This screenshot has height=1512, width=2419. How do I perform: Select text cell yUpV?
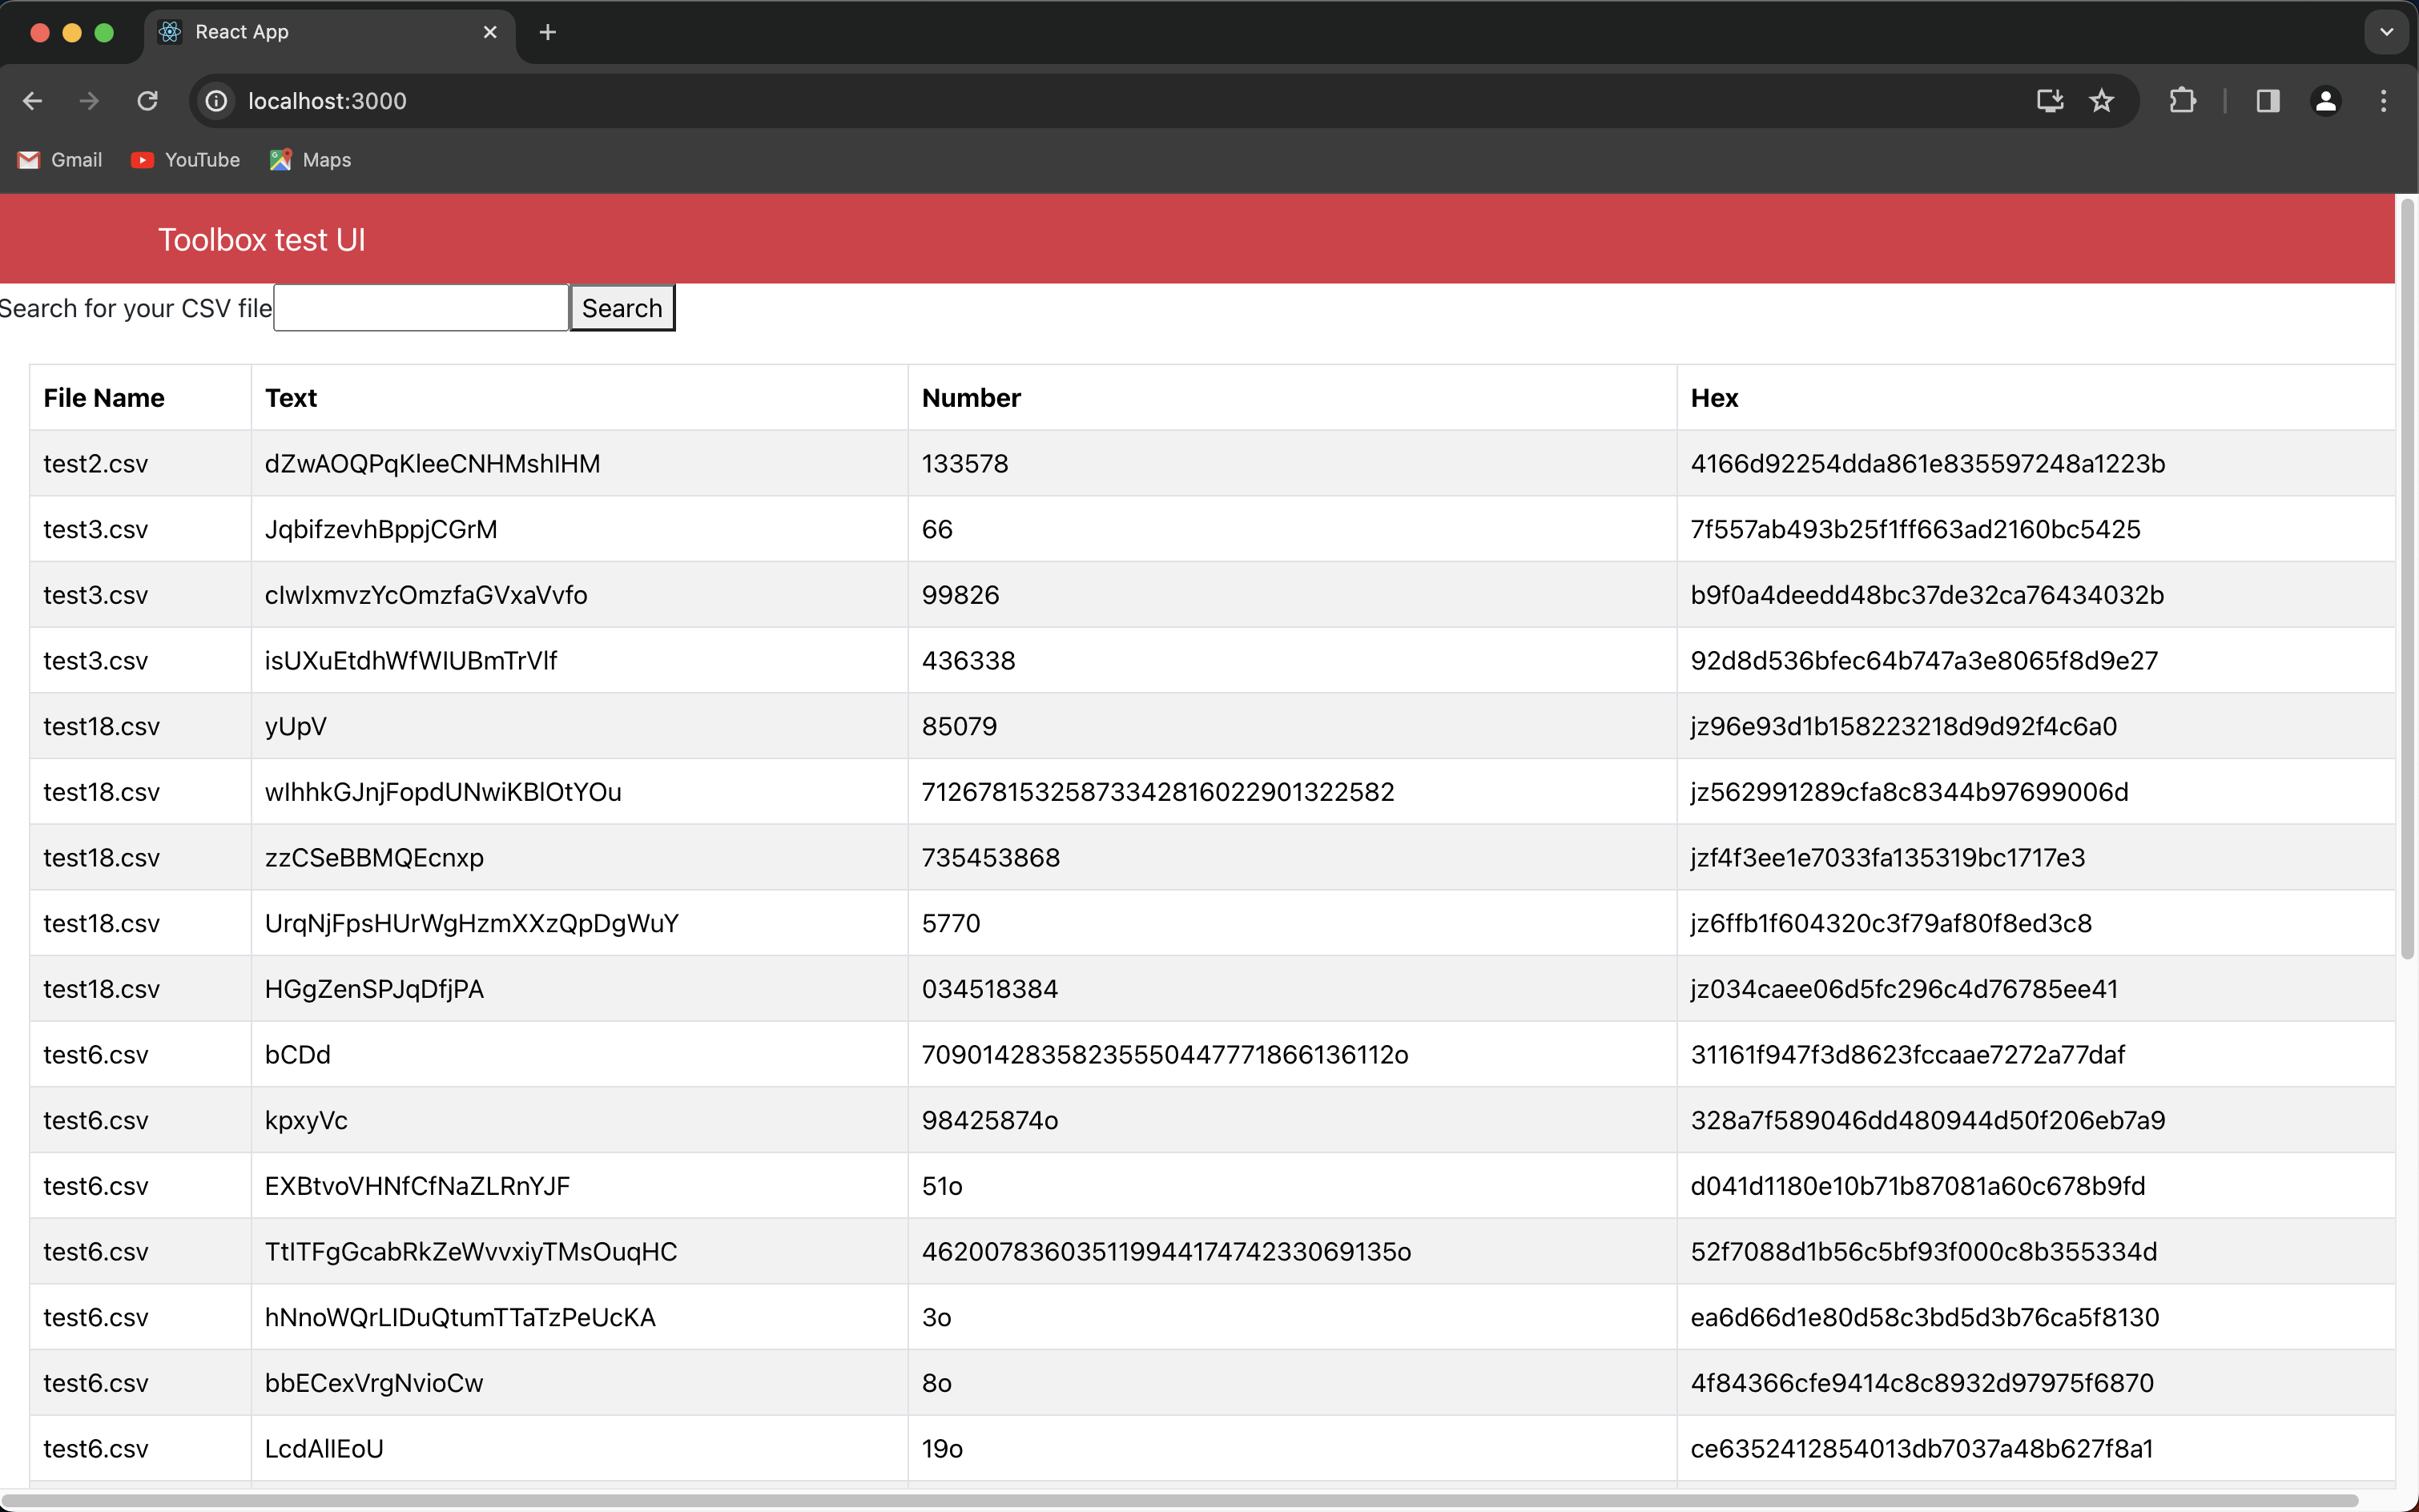click(579, 726)
